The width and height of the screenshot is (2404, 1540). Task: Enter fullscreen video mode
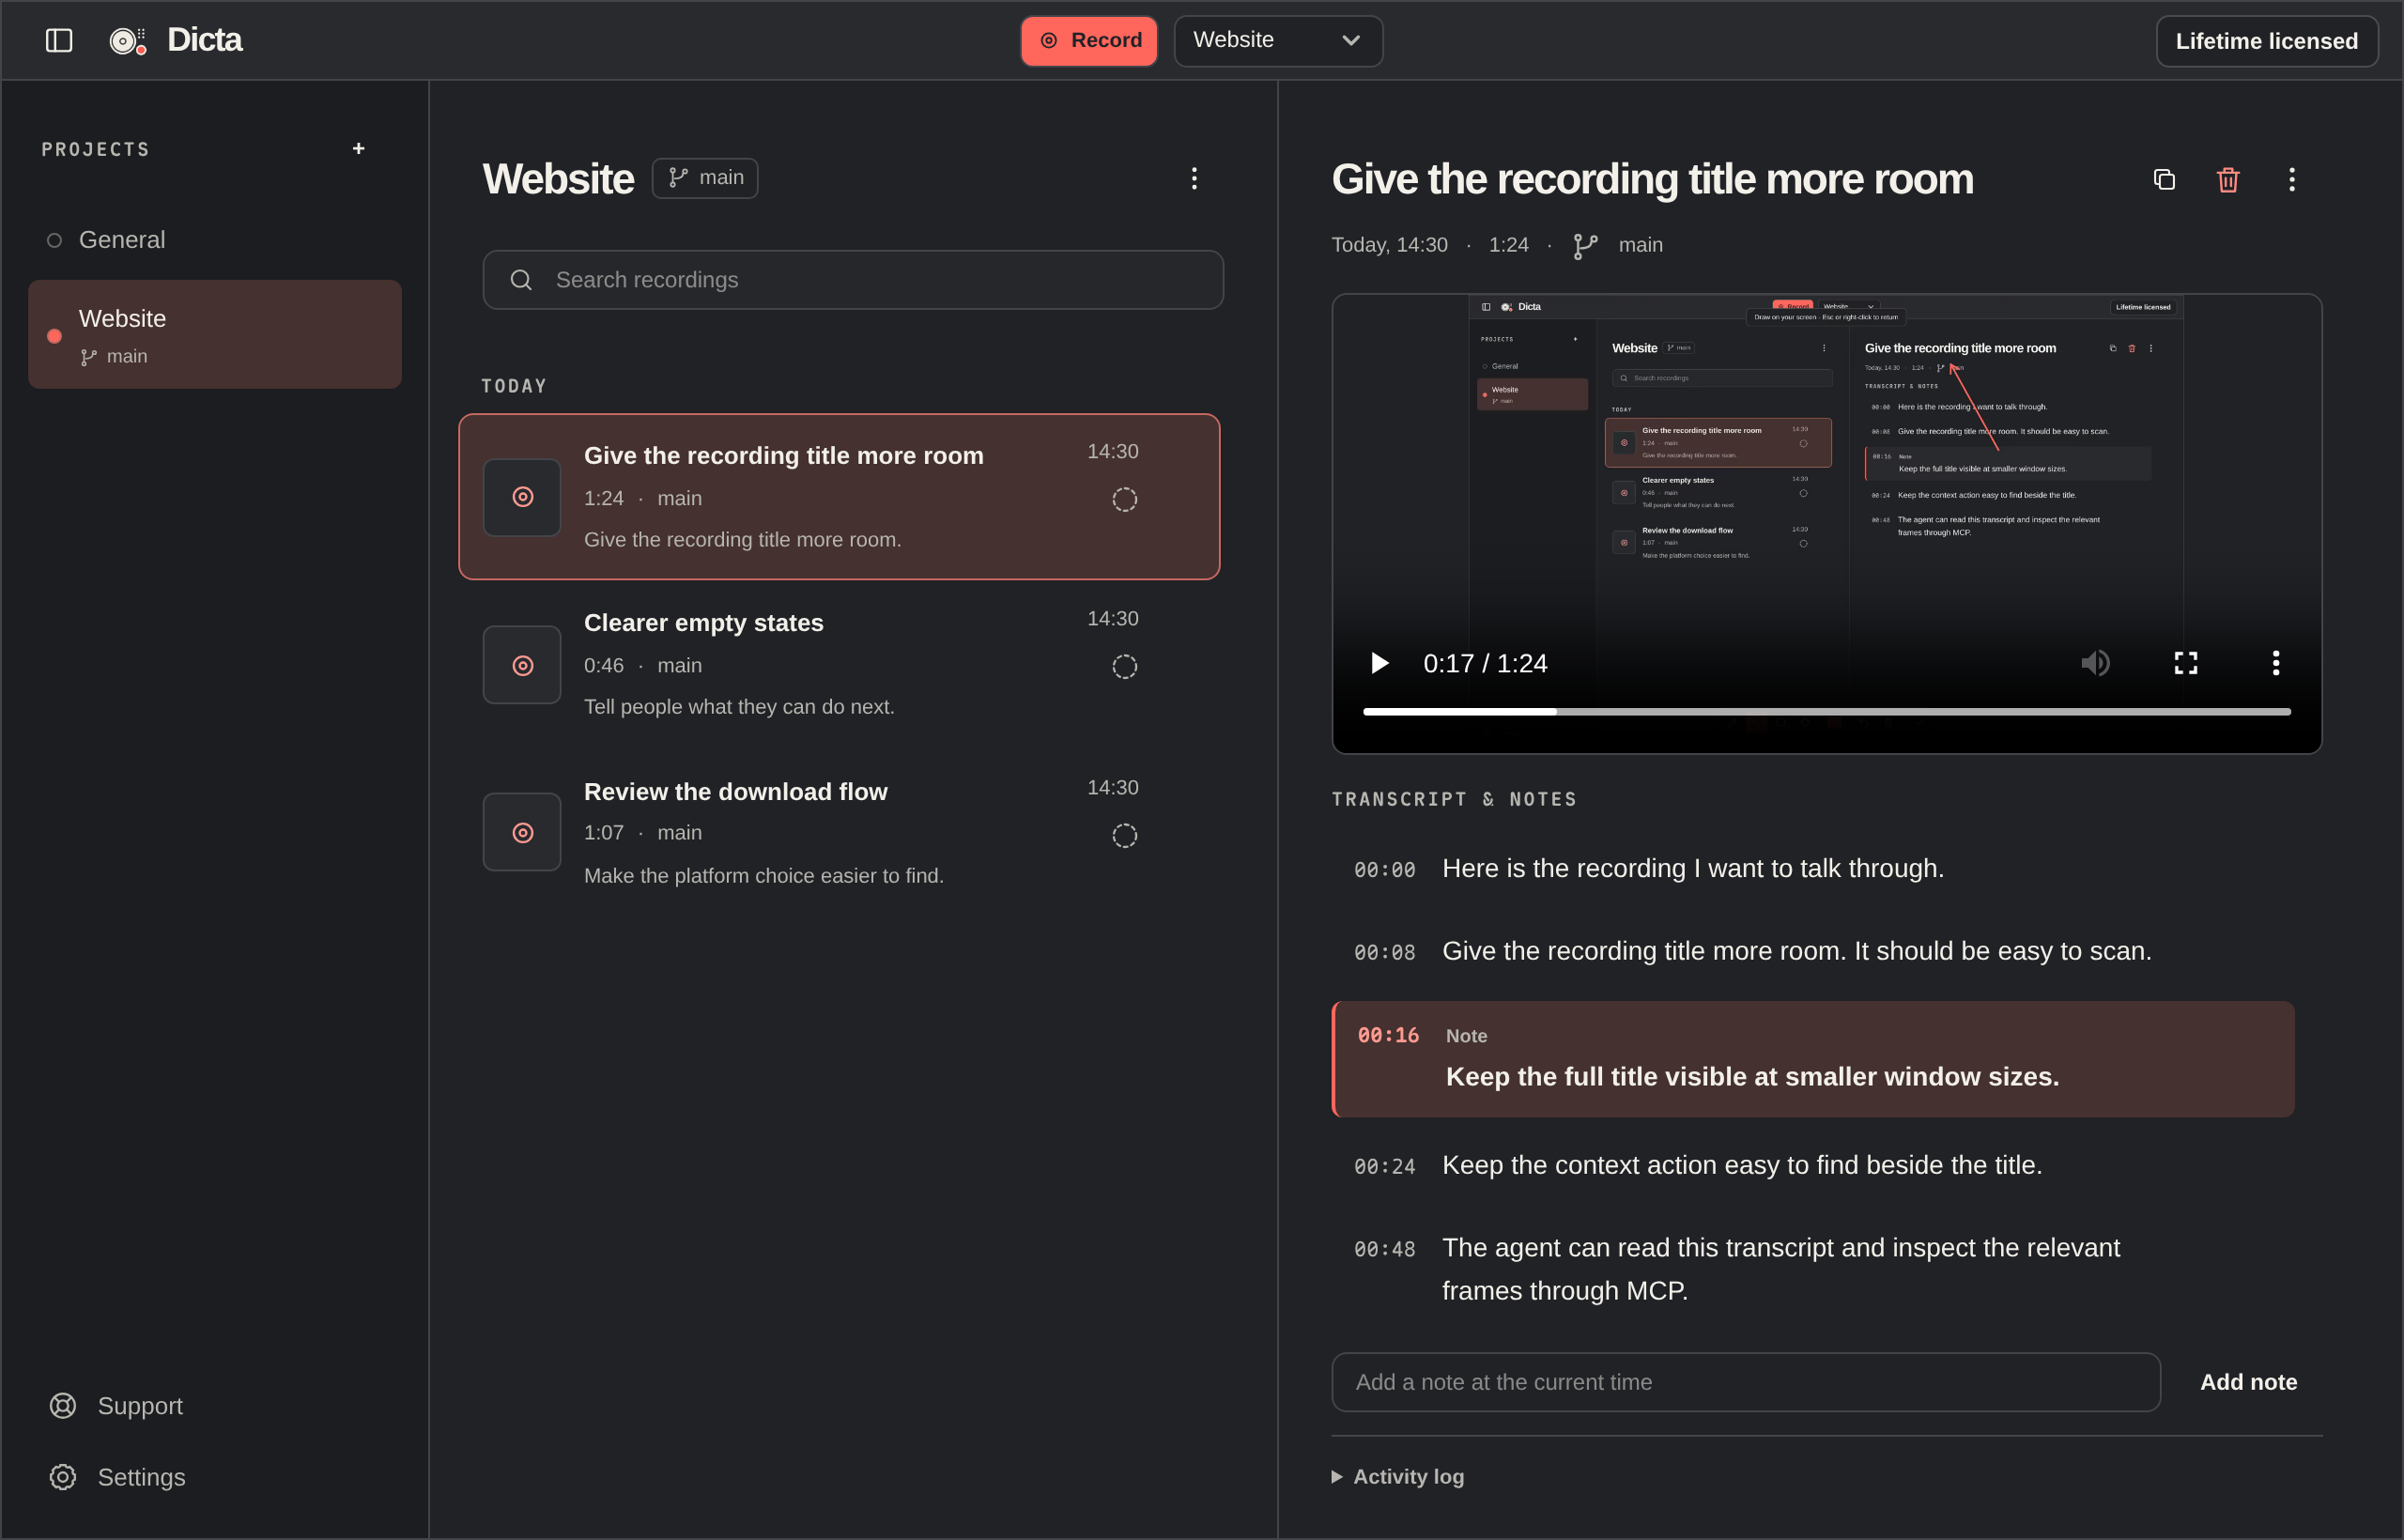click(x=2186, y=663)
